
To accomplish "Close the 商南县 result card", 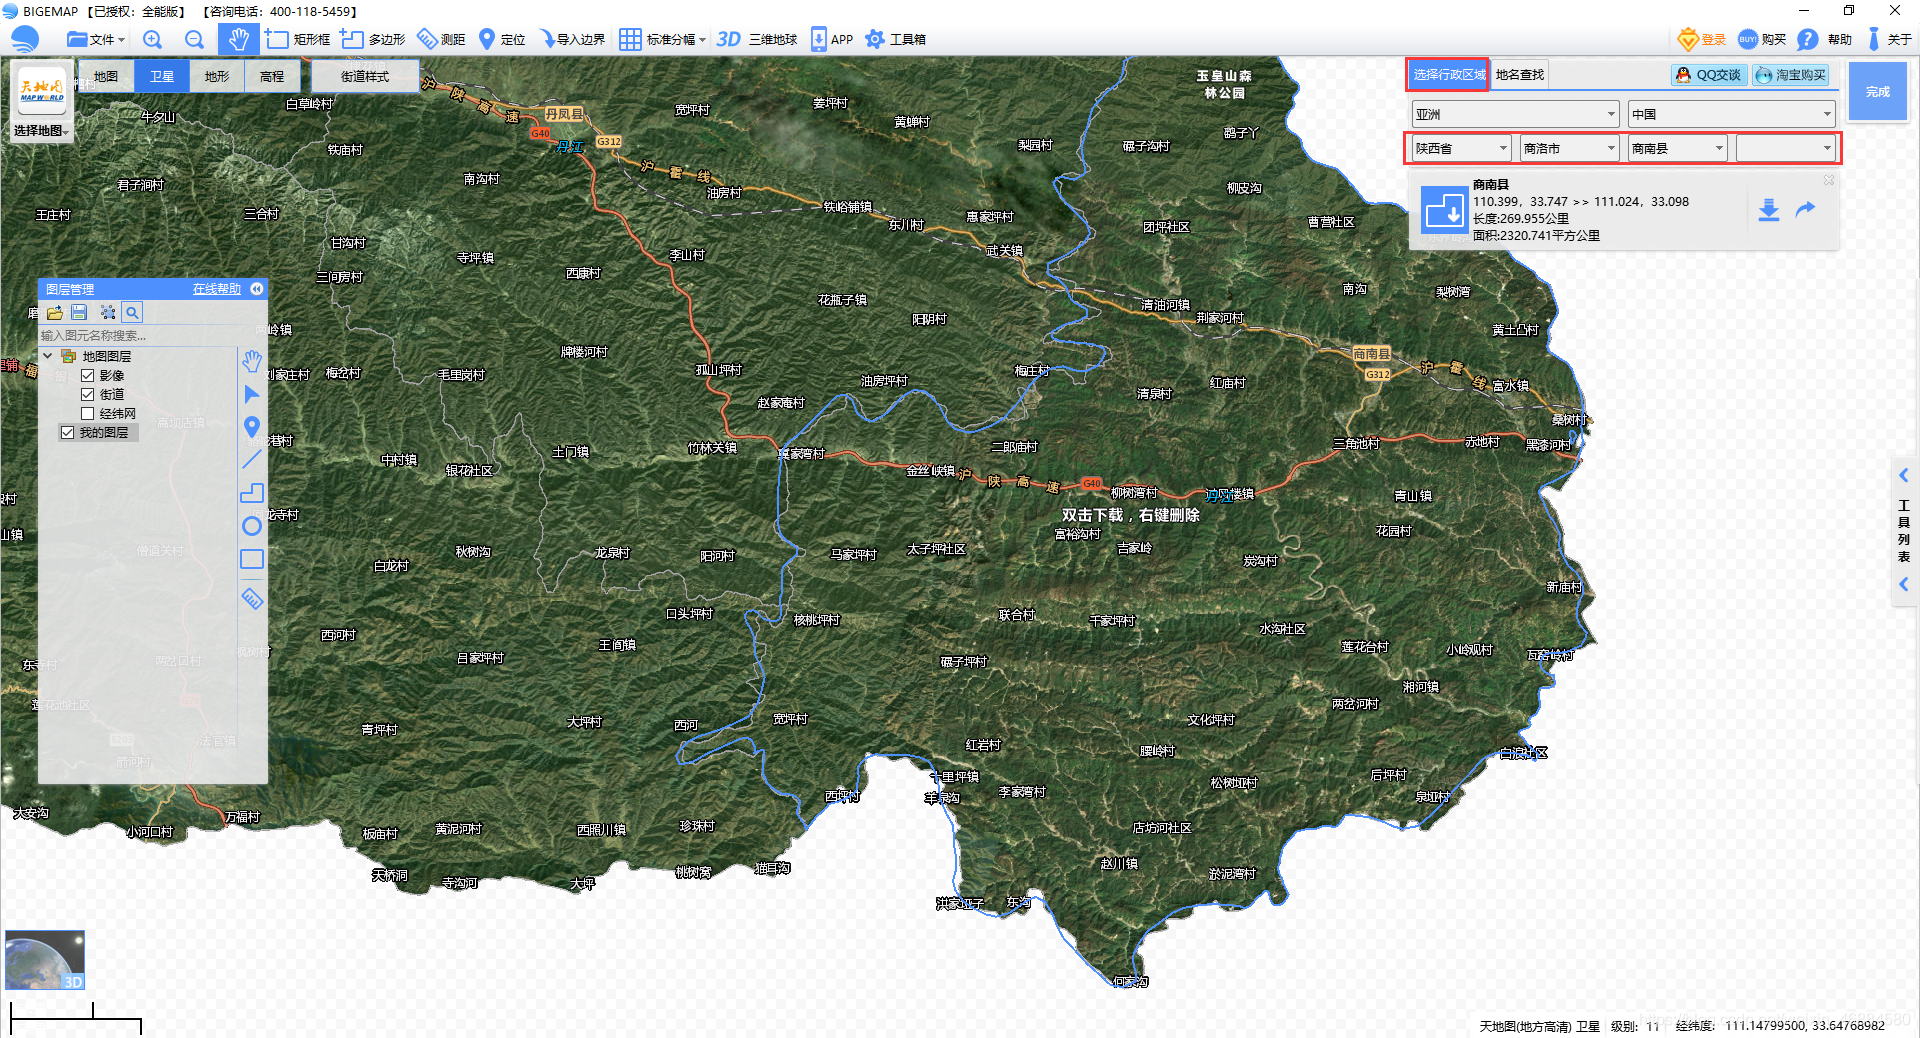I will (x=1828, y=180).
